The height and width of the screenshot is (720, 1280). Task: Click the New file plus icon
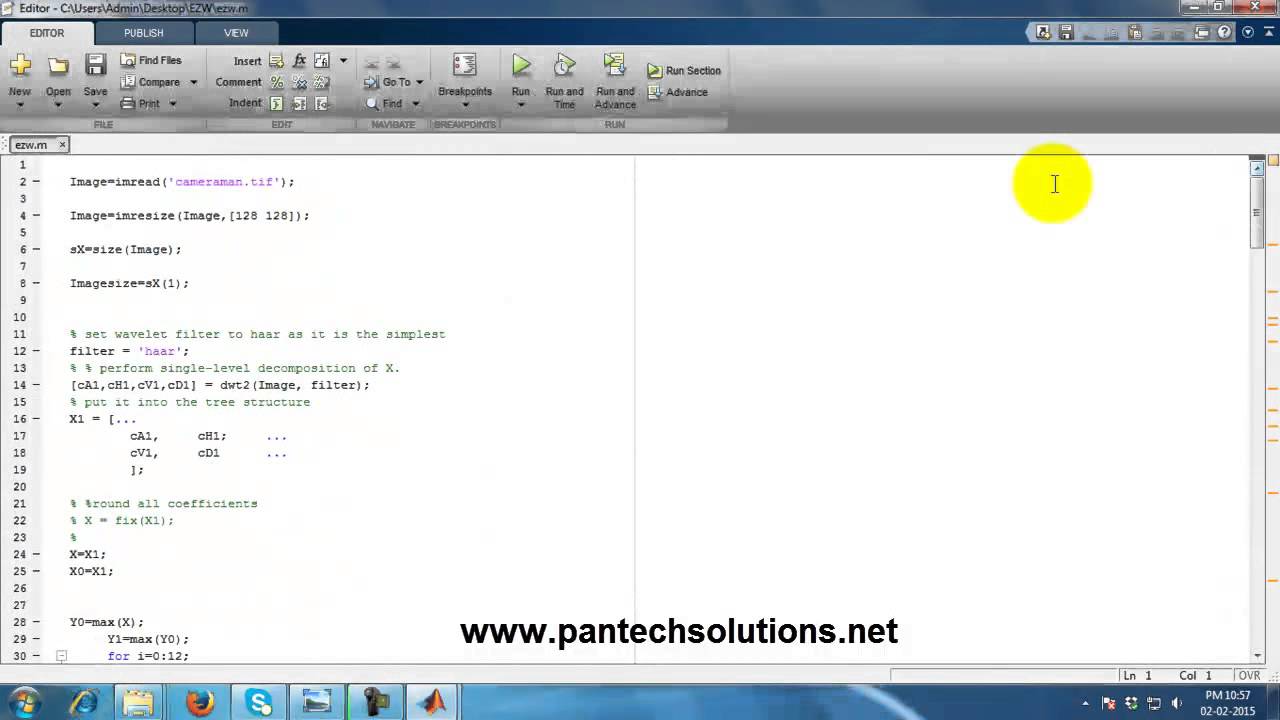tap(20, 65)
